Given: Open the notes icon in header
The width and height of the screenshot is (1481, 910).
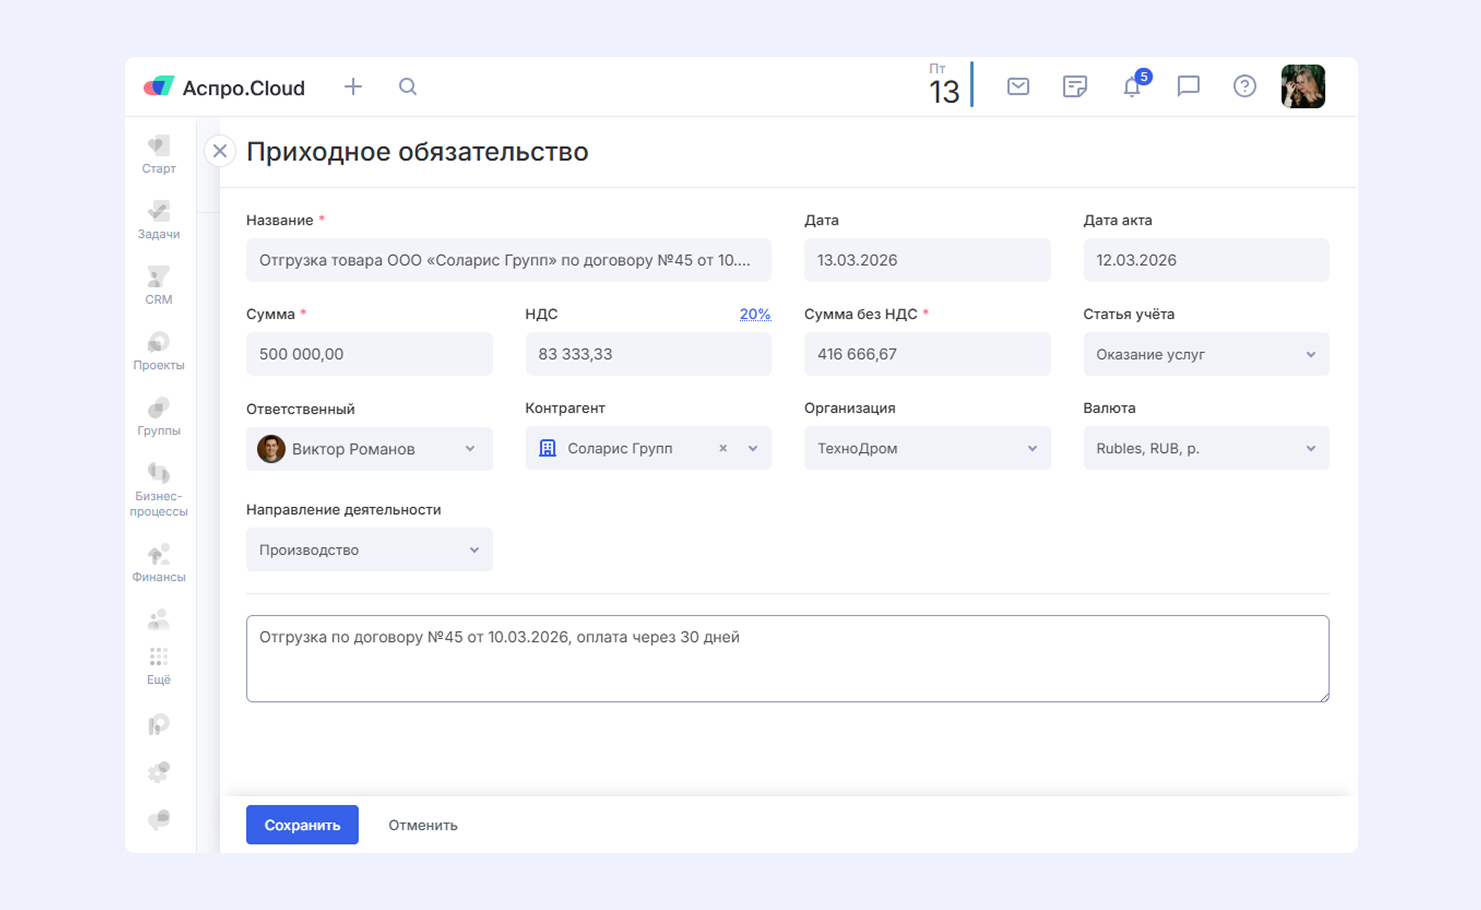Looking at the screenshot, I should tap(1075, 87).
